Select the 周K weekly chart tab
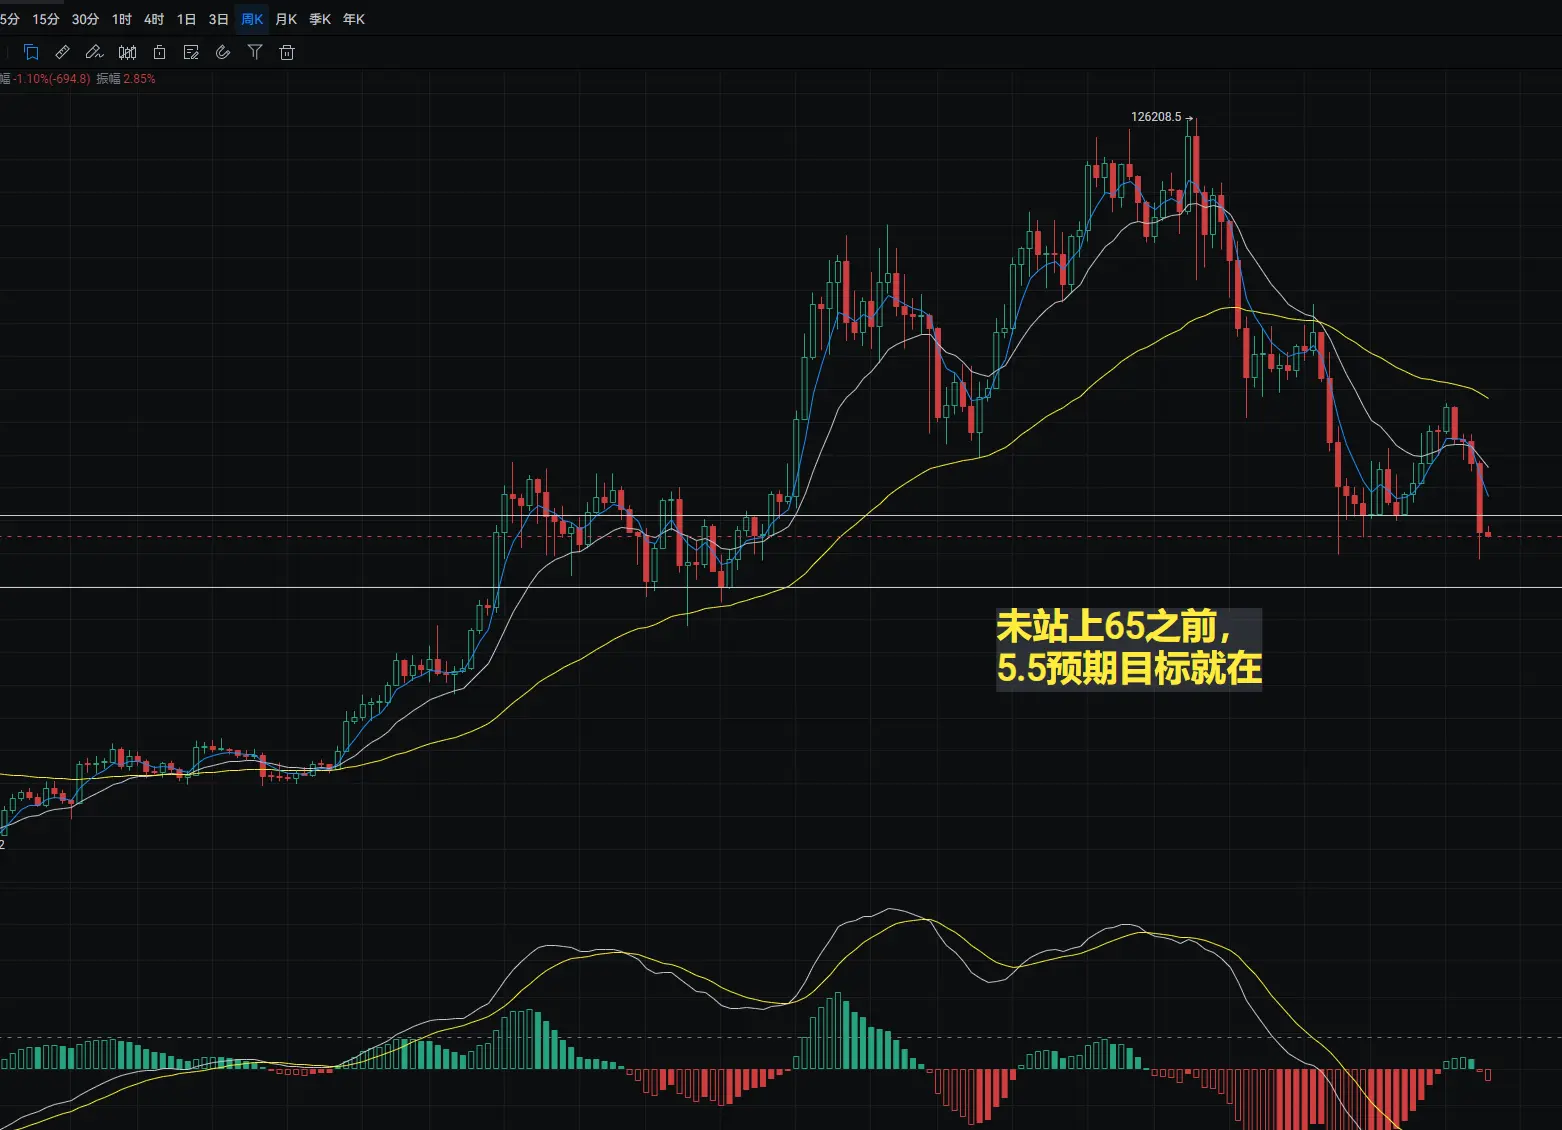1562x1130 pixels. (x=252, y=19)
